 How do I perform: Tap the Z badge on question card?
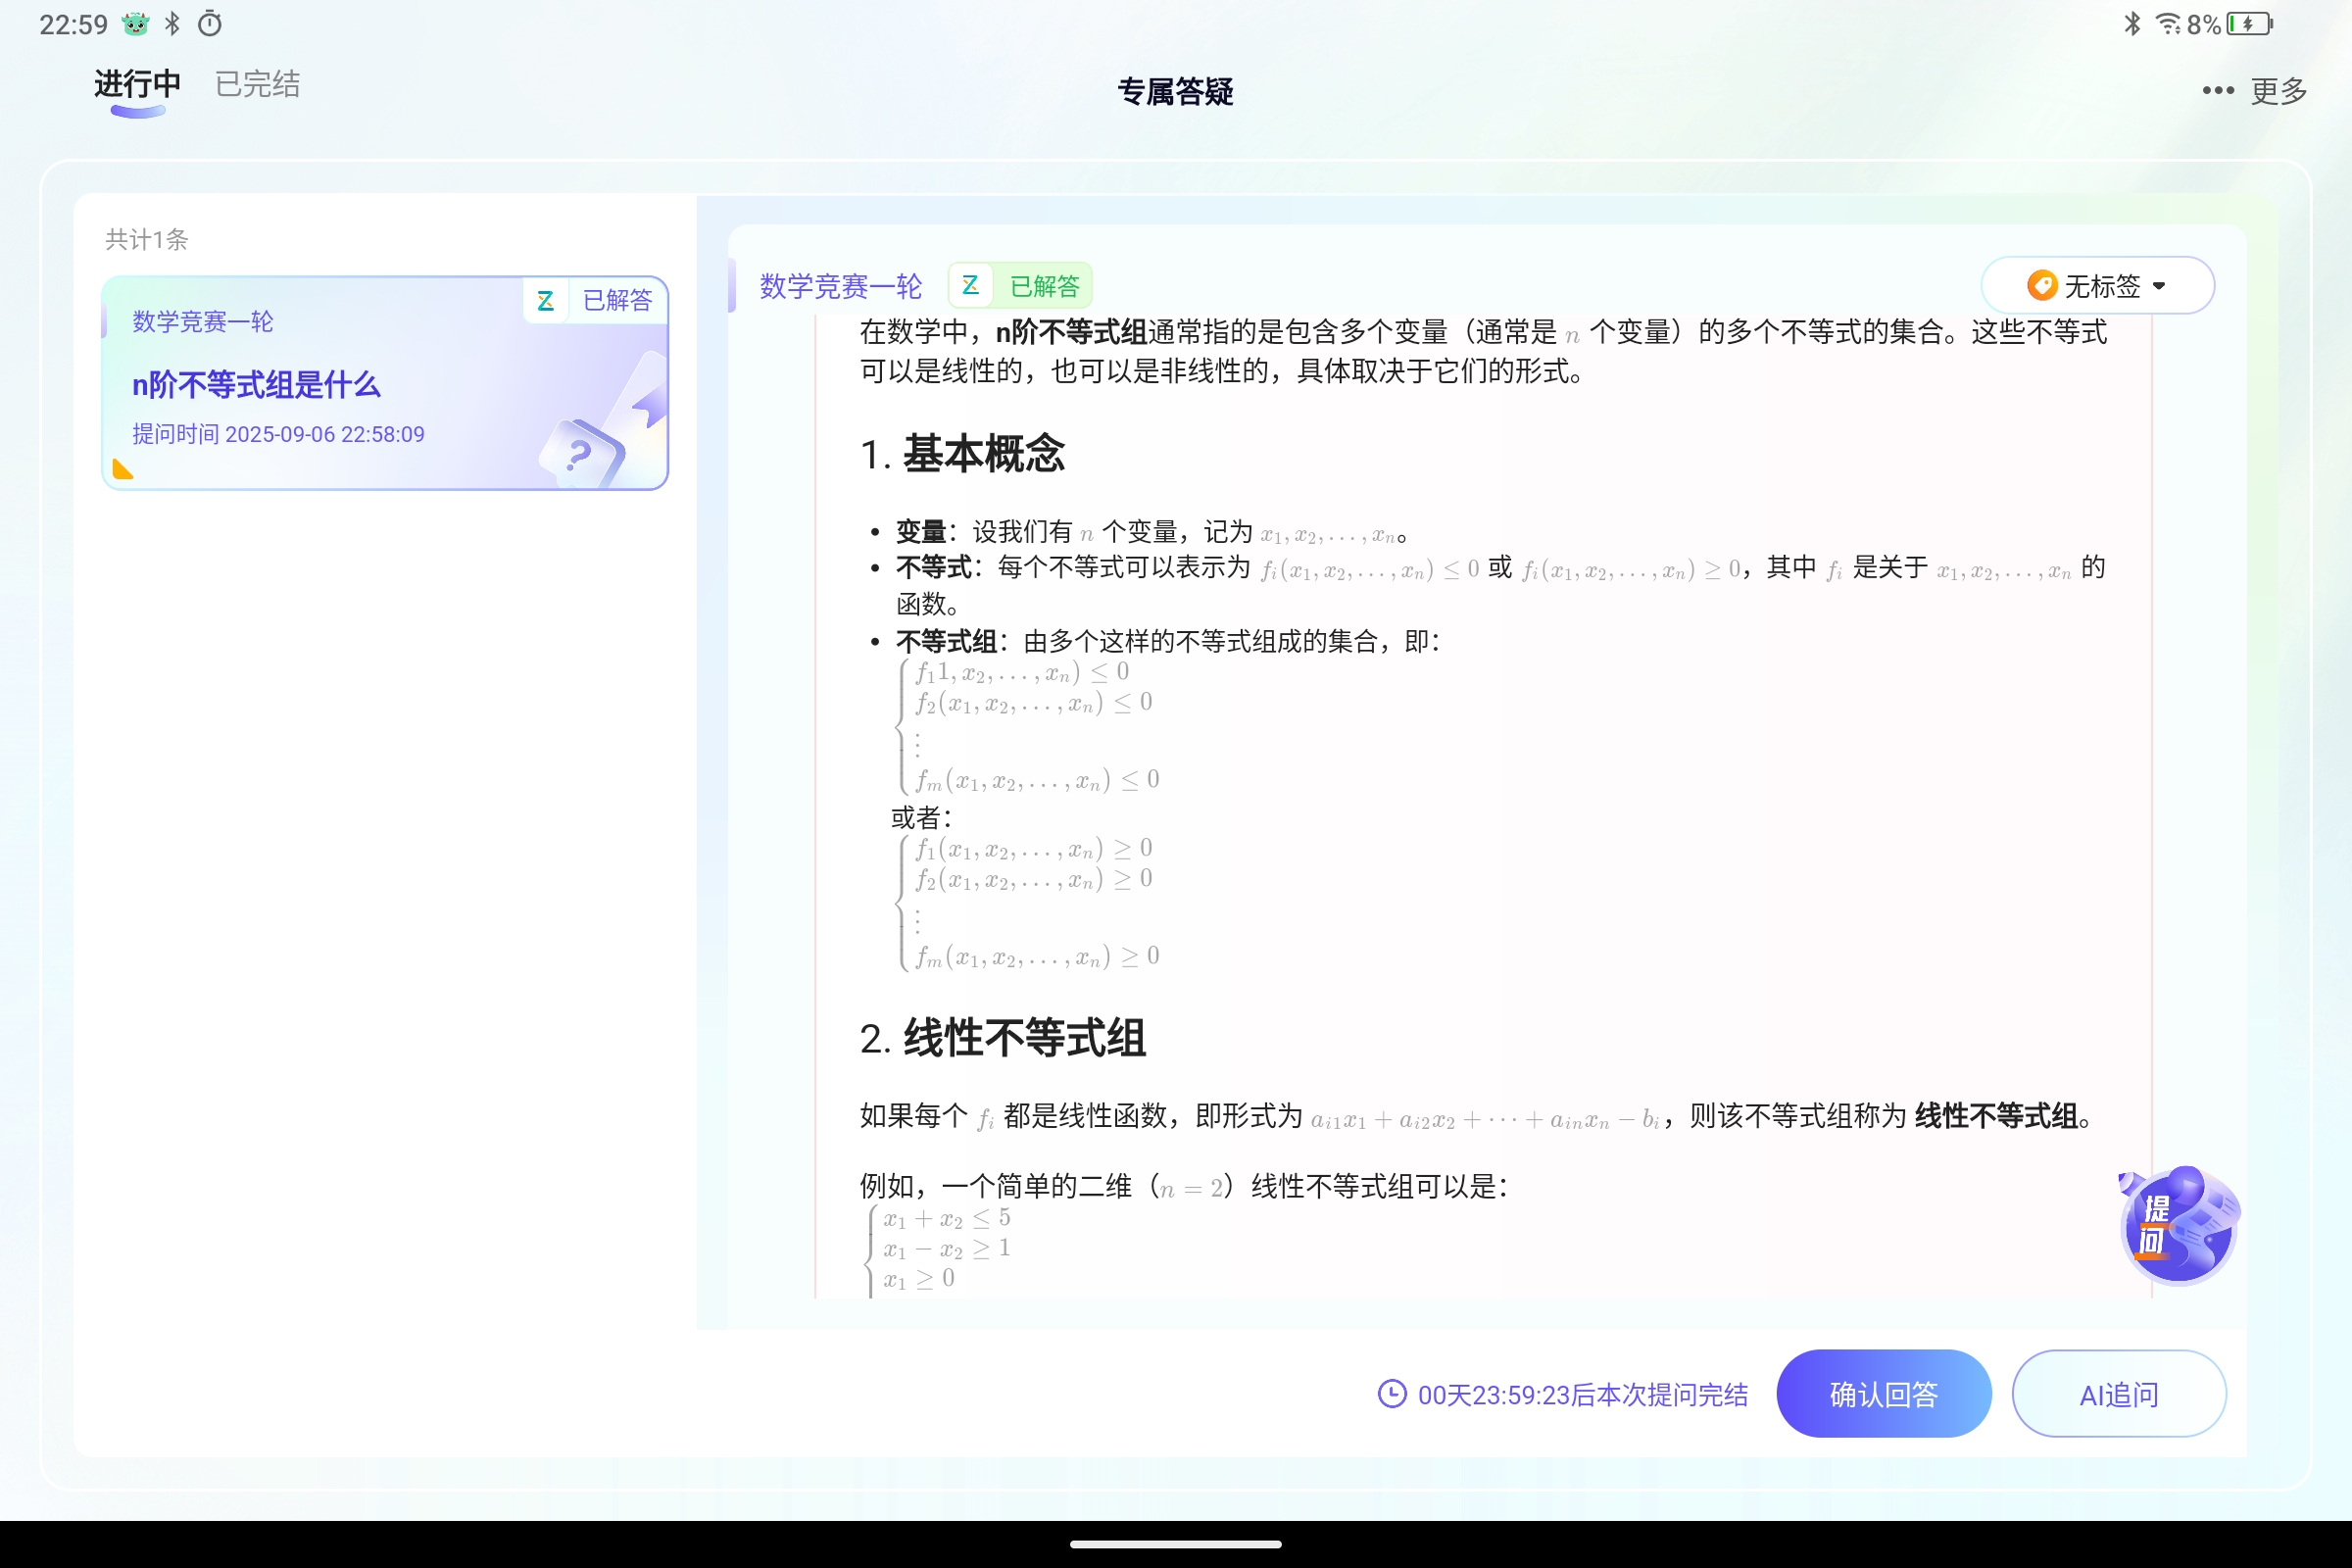546,300
